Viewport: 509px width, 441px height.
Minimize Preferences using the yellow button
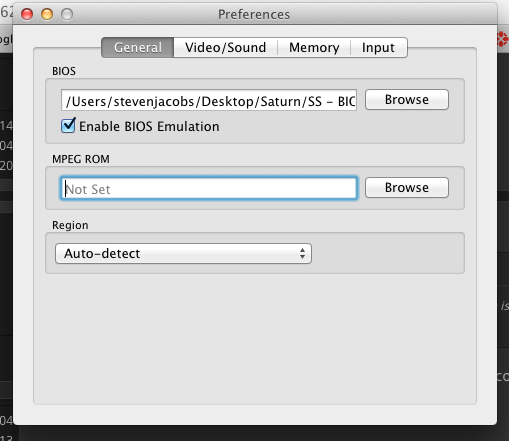[47, 14]
